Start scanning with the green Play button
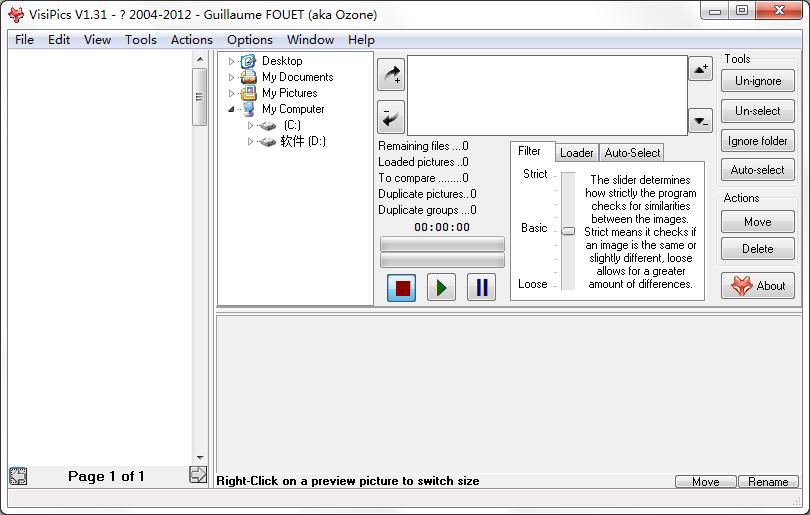 pyautogui.click(x=441, y=288)
